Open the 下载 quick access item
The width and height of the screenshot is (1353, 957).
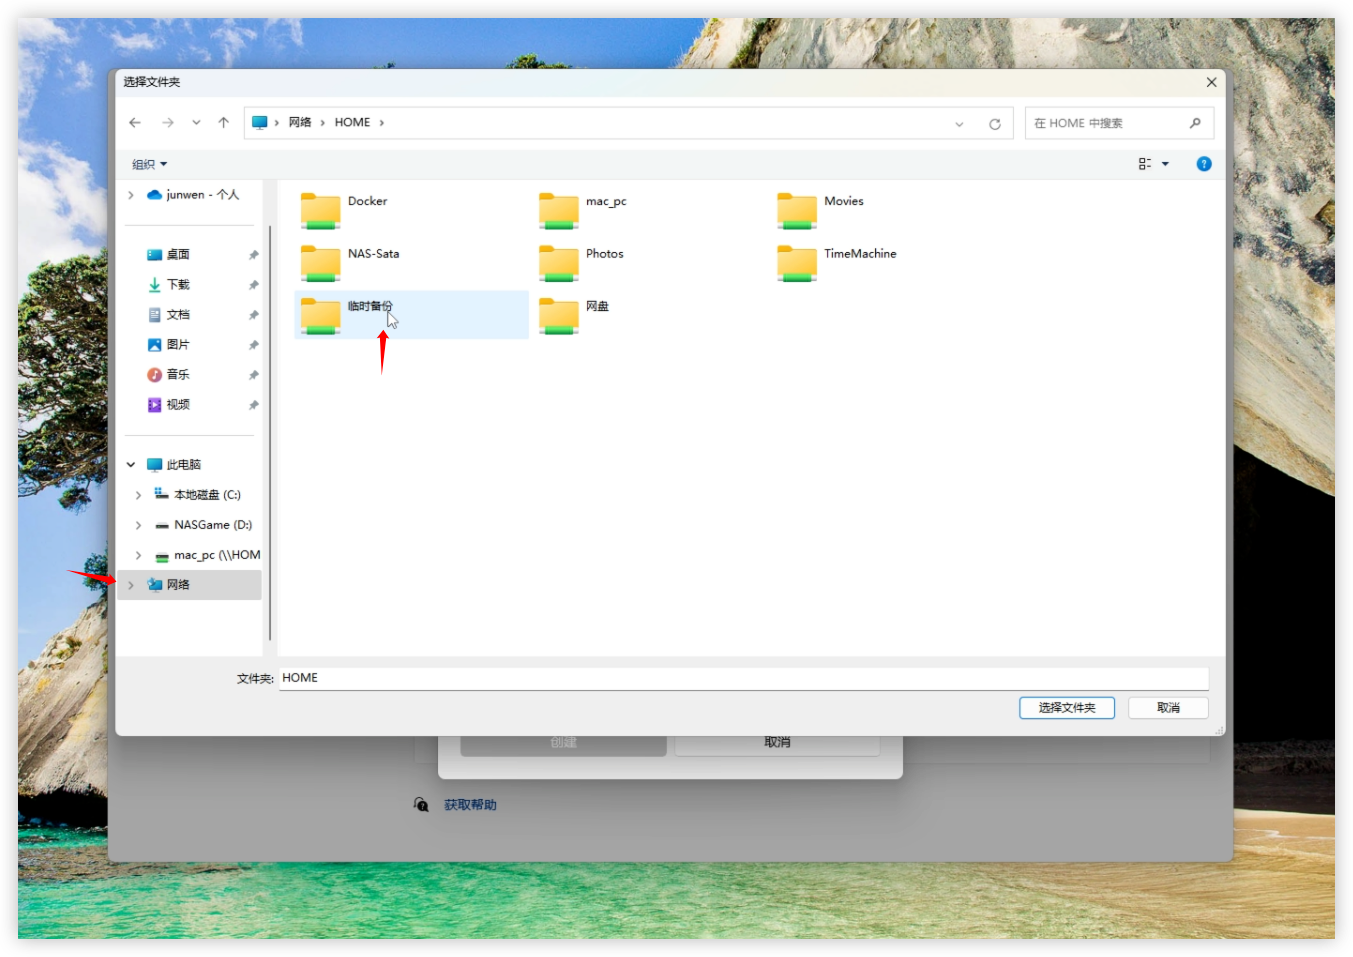click(178, 285)
